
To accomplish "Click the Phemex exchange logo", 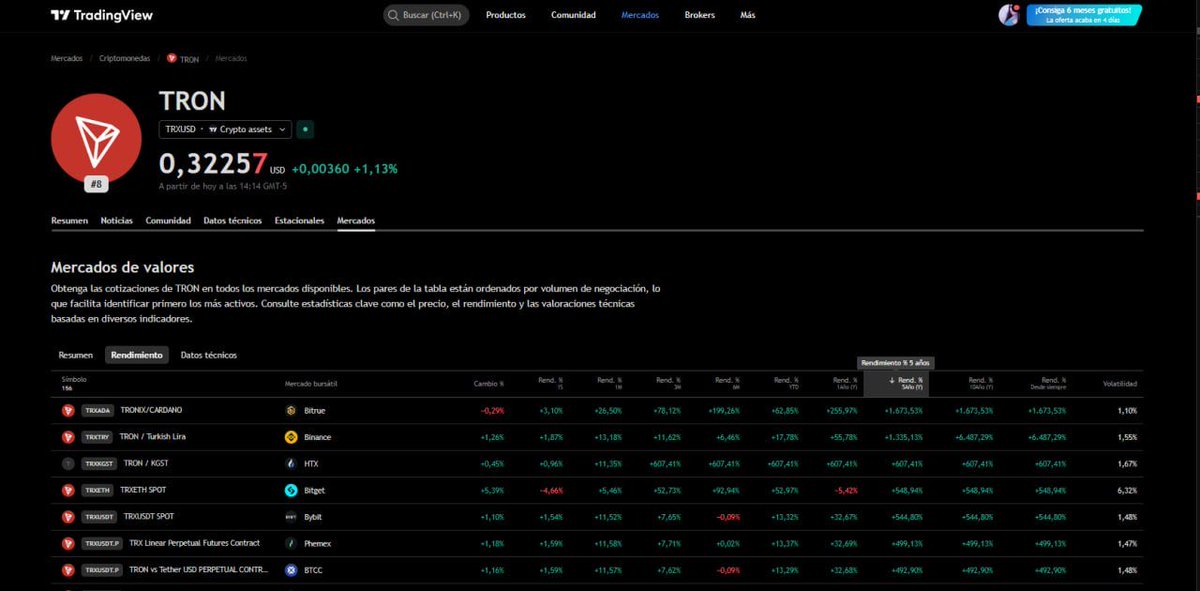I will (x=291, y=543).
